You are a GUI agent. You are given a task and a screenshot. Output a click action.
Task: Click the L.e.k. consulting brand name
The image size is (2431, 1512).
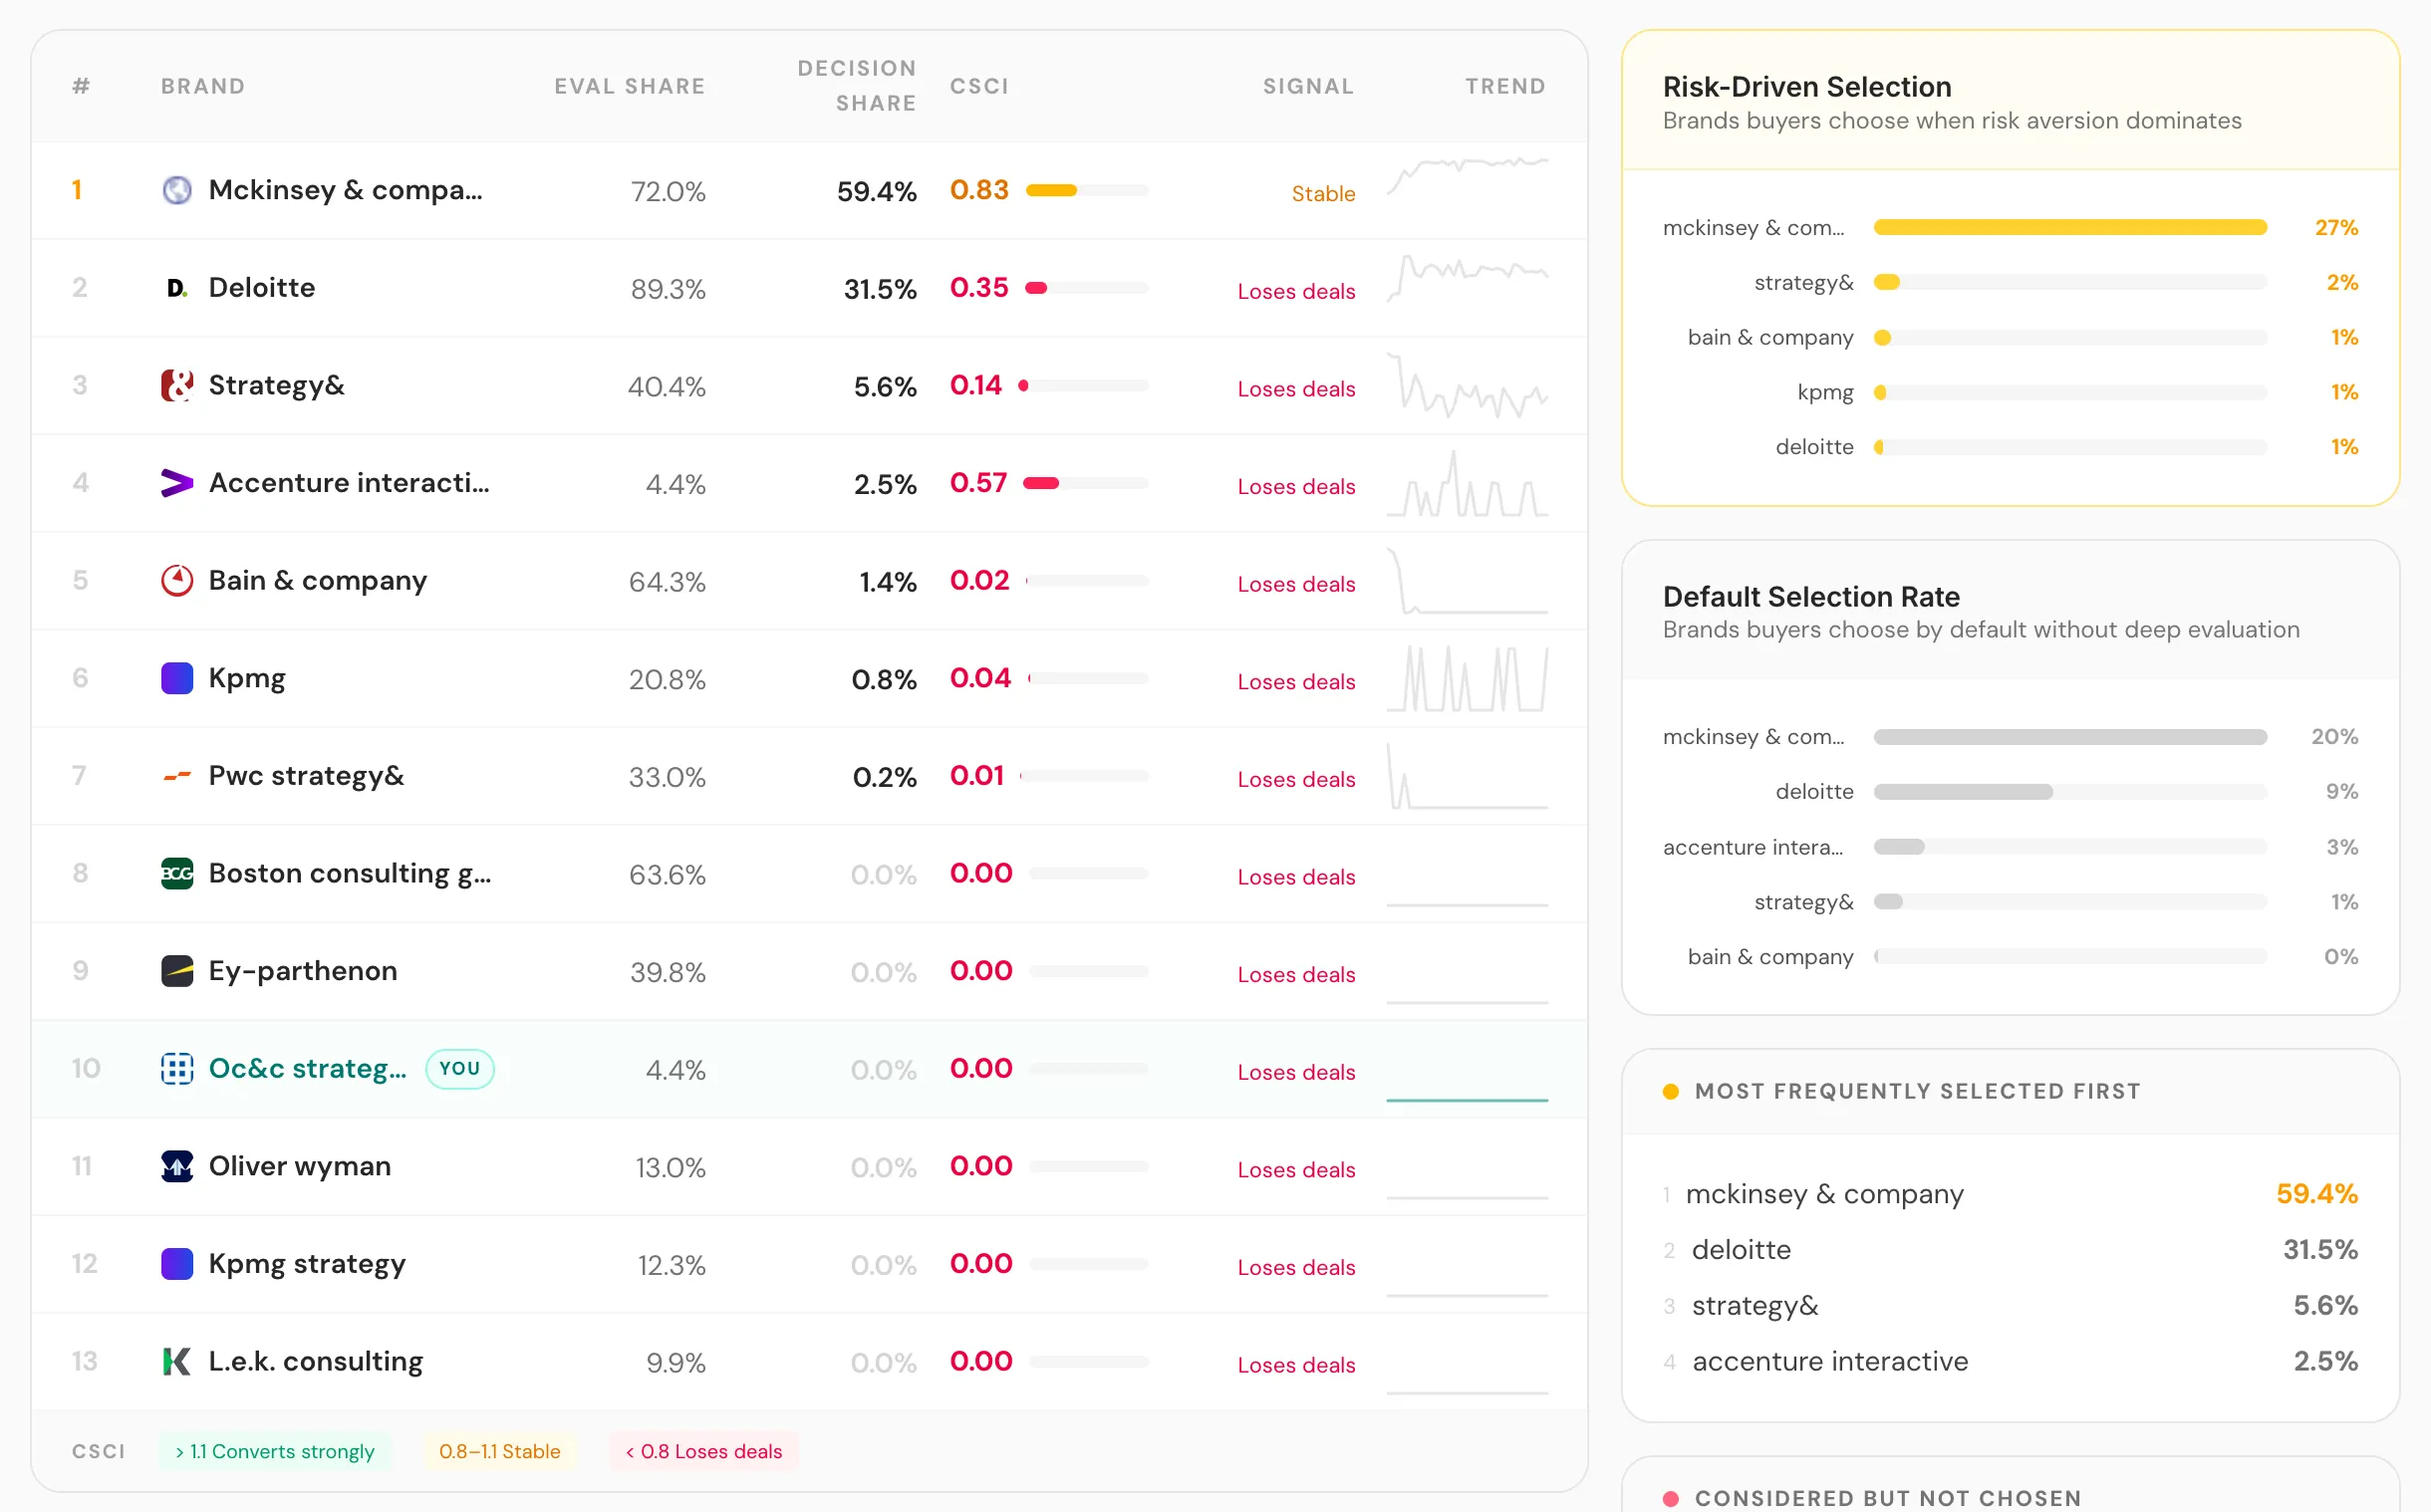pyautogui.click(x=316, y=1361)
